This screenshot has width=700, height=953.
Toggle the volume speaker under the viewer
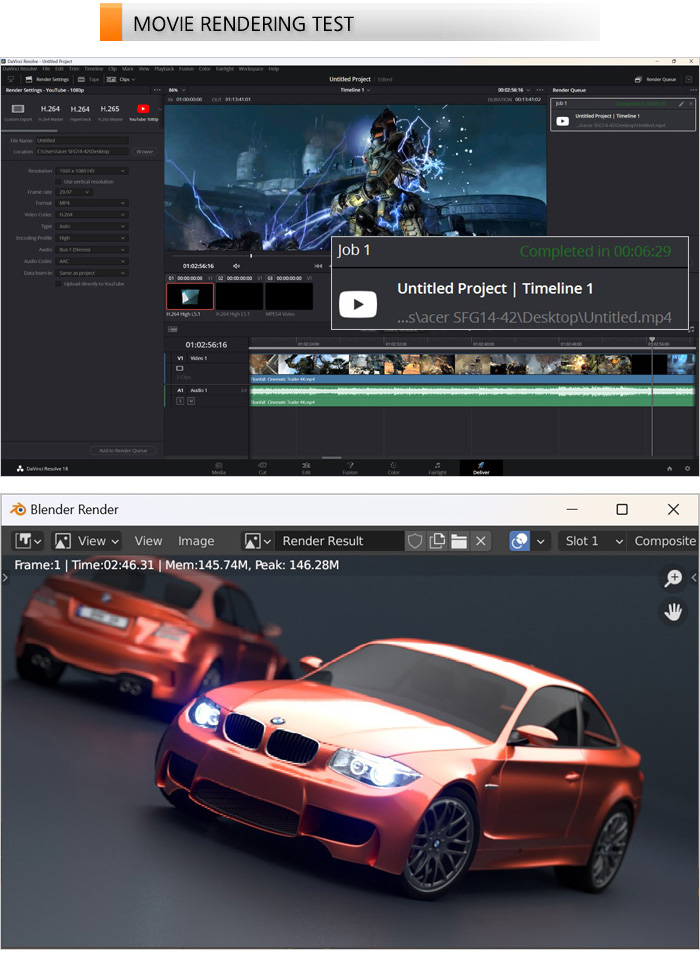tap(236, 266)
